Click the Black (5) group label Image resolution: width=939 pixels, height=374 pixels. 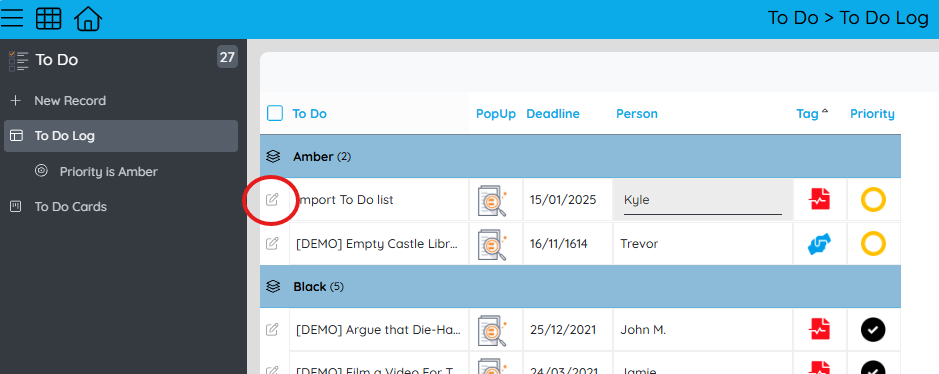pos(319,287)
